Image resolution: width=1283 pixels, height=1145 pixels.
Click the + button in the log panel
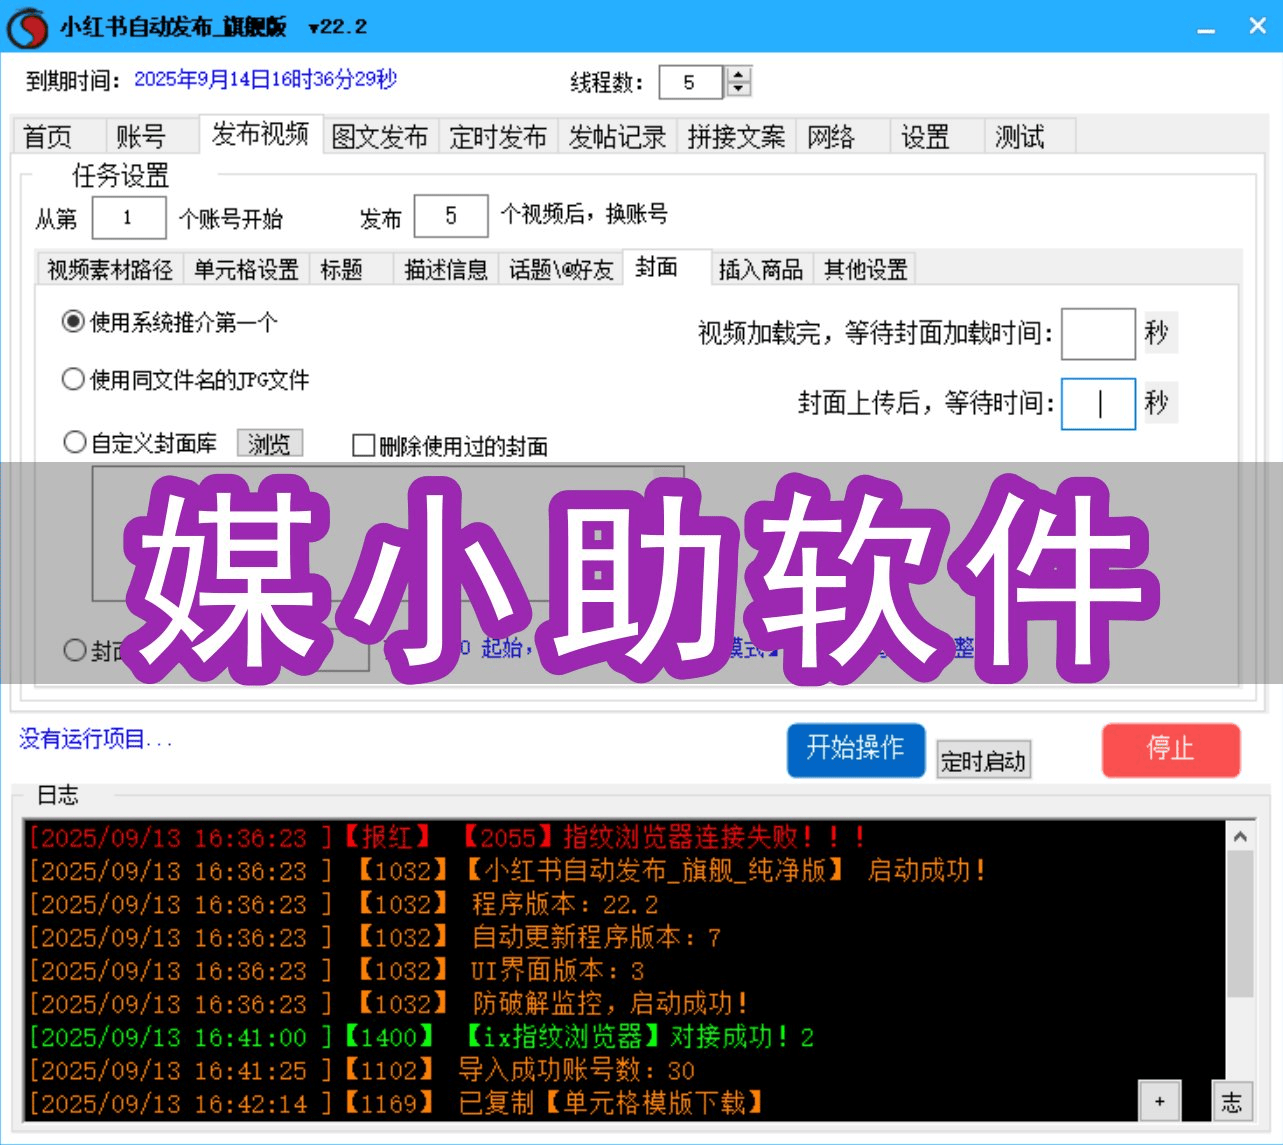pos(1159,1101)
